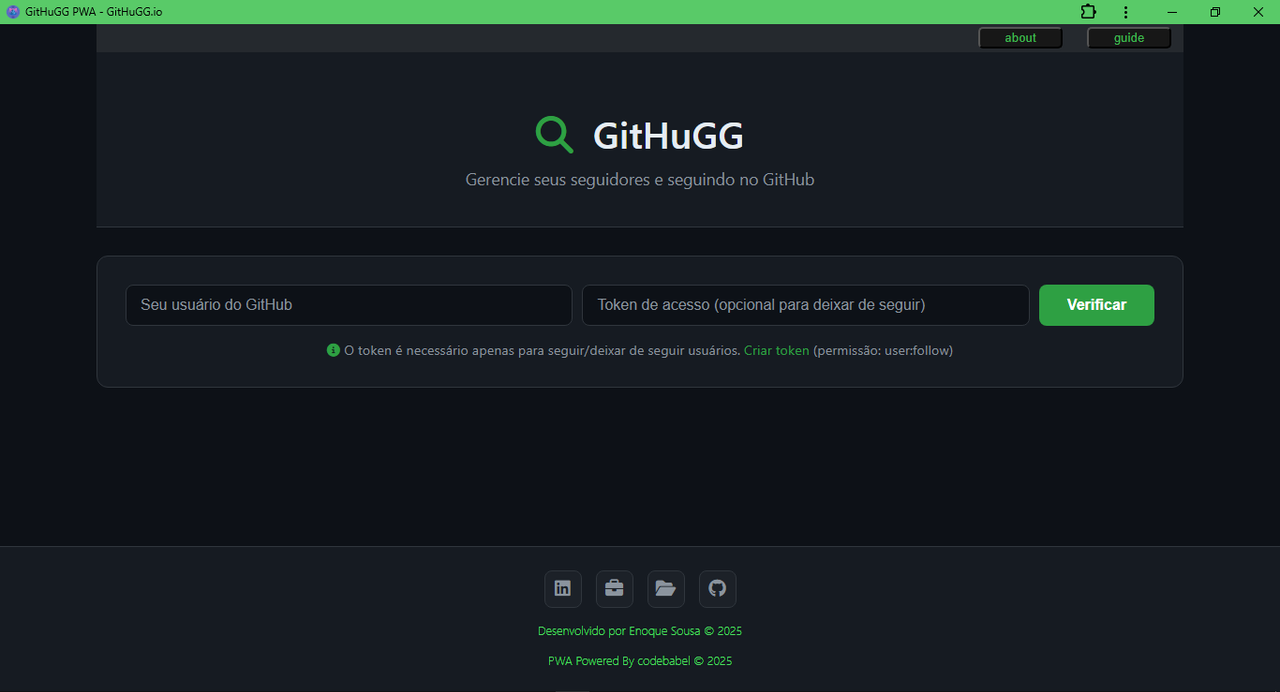This screenshot has width=1280, height=692.
Task: Open the briefcase portfolio icon
Action: [x=614, y=589]
